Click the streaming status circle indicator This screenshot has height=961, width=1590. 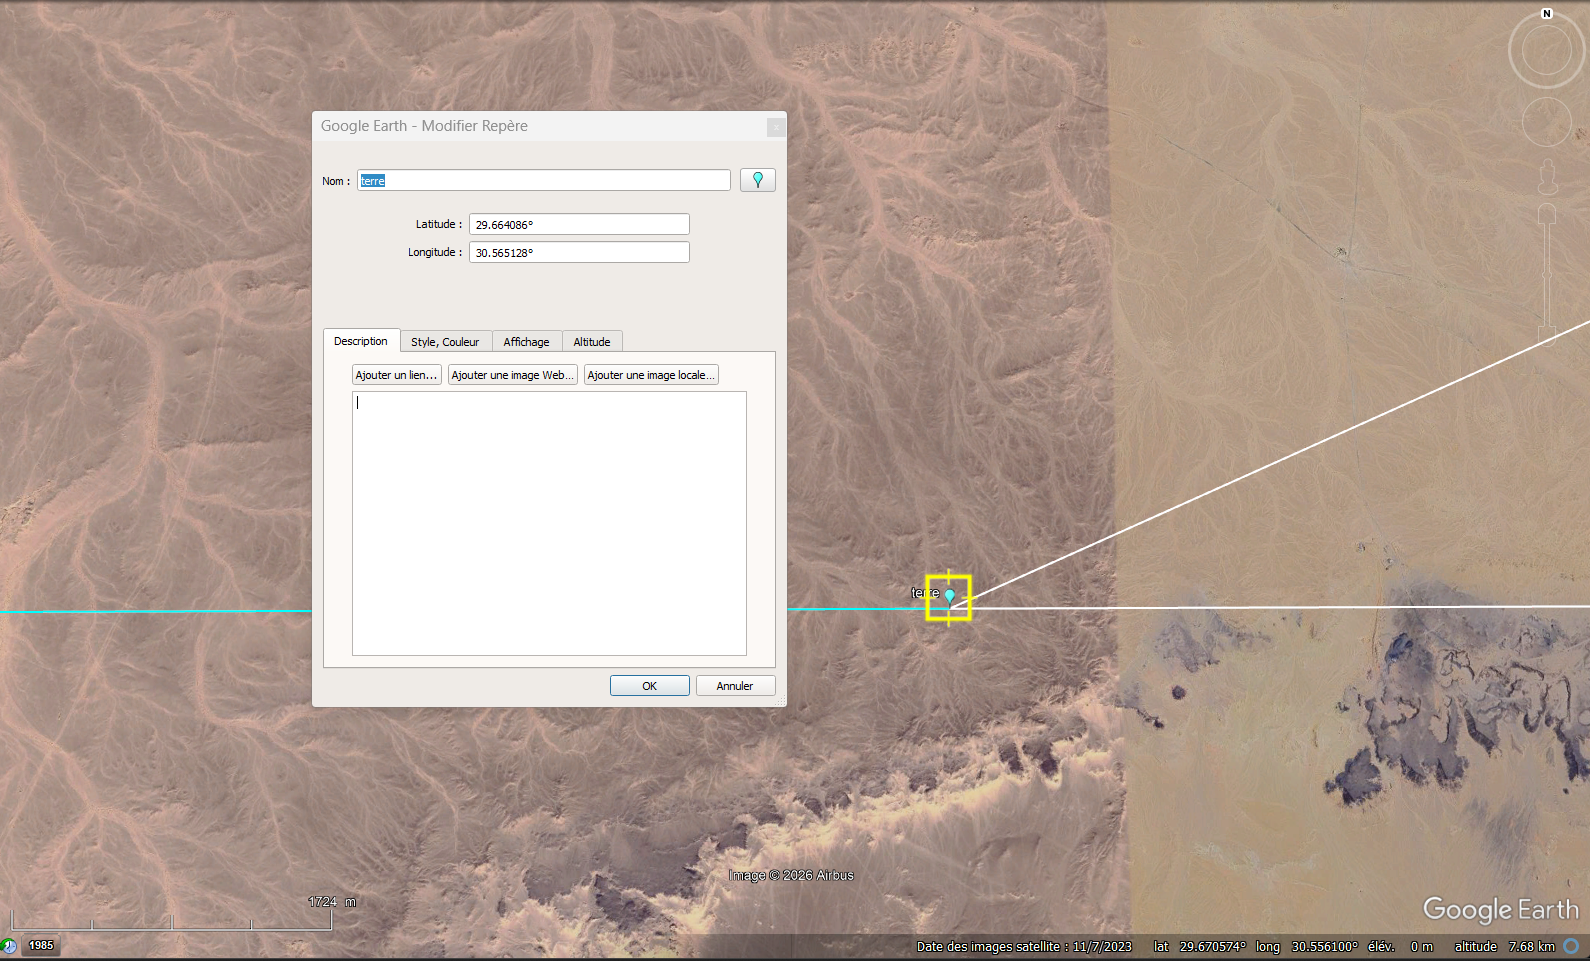click(x=1571, y=946)
